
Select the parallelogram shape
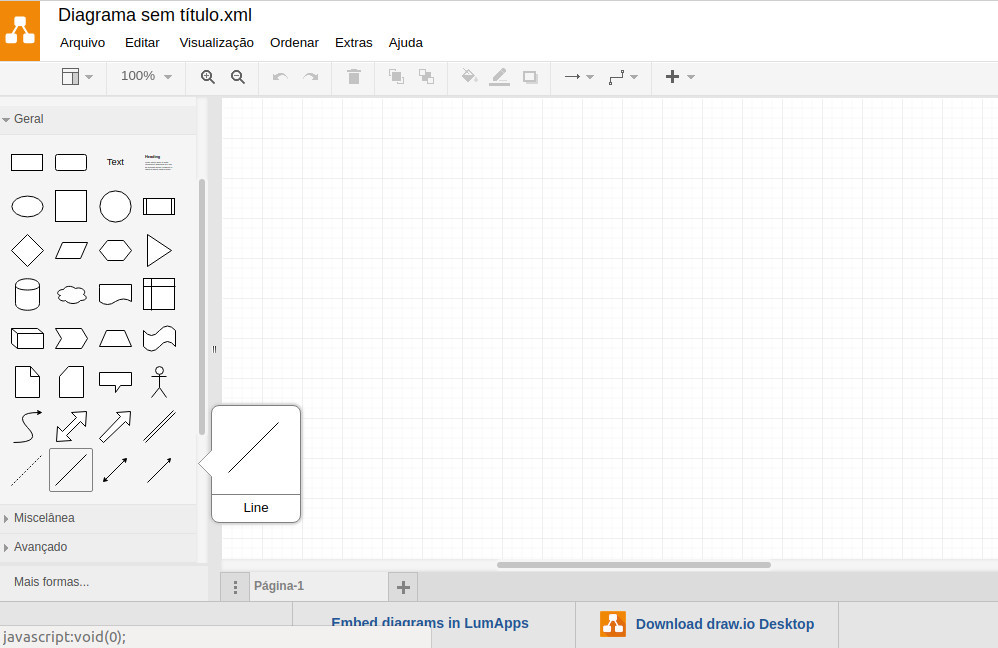71,250
